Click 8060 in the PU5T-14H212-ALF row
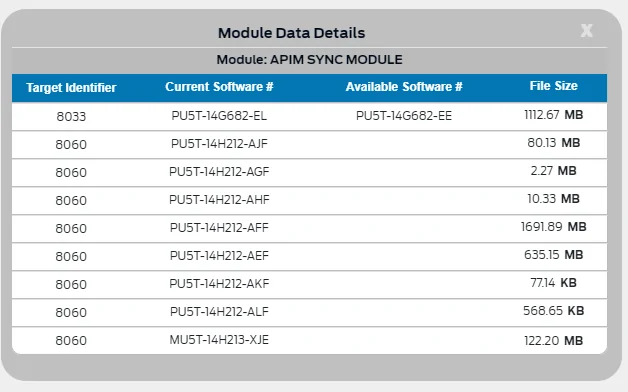 click(71, 313)
